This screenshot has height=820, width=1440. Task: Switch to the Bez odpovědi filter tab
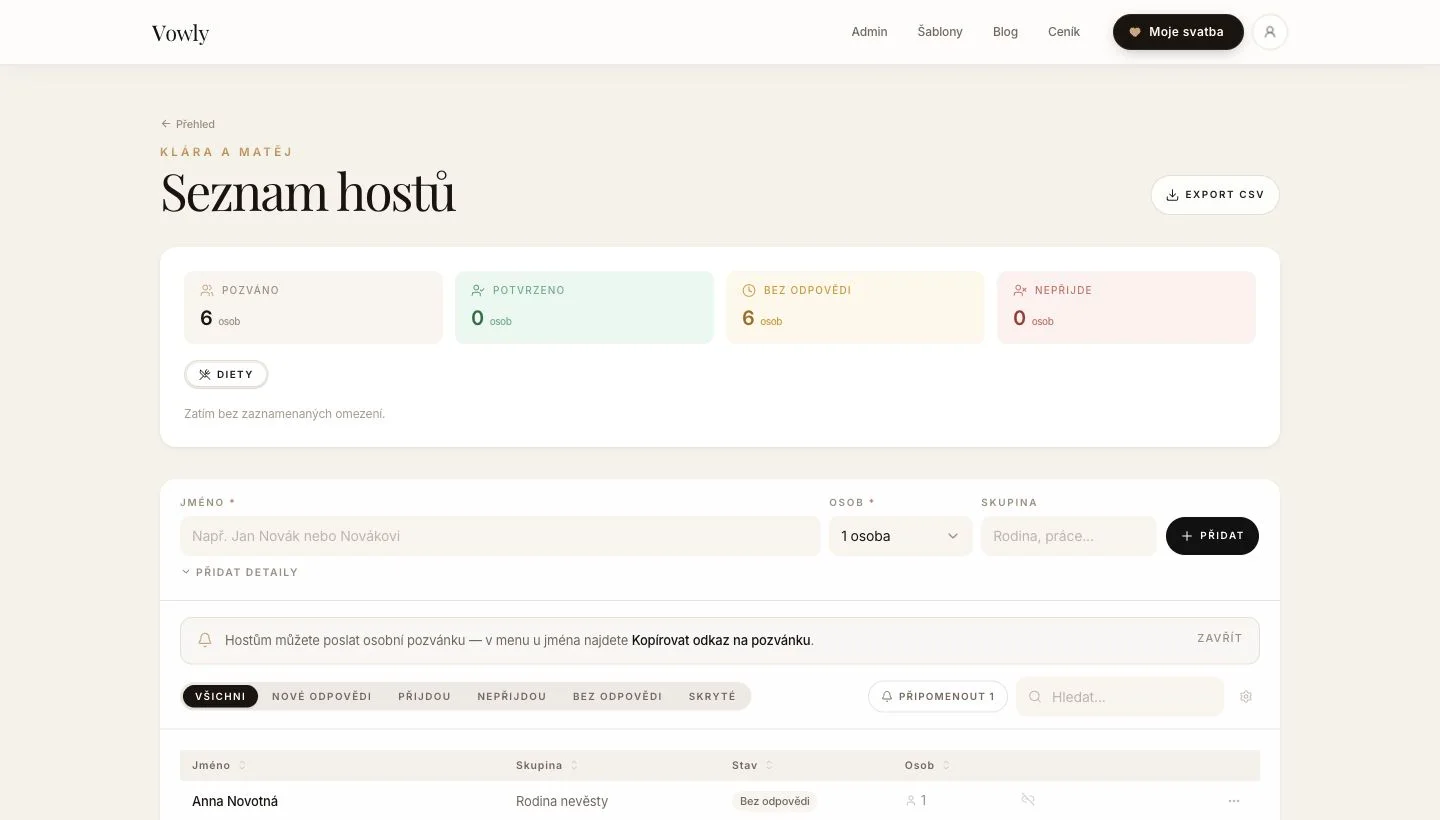[617, 696]
